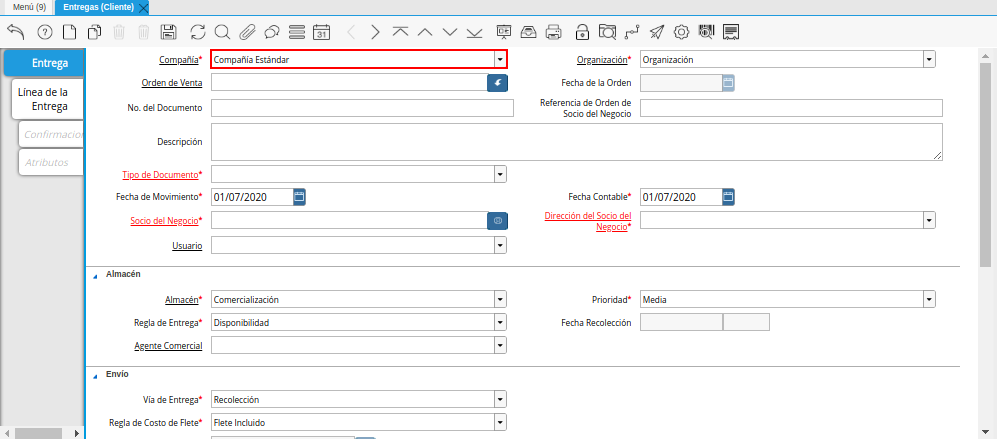Viewport: 997px width, 439px height.
Task: Go to previous record up-chevron icon
Action: (x=425, y=32)
